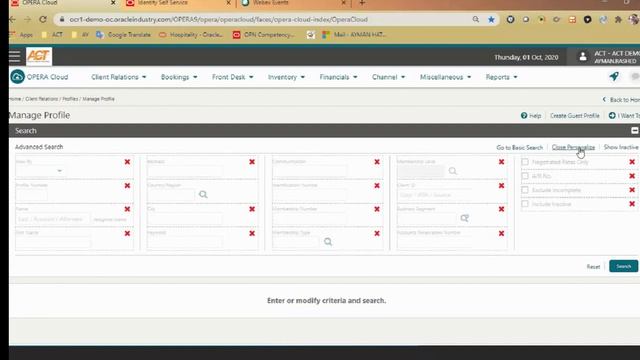Viewport: 640px width, 360px height.
Task: Go to Profiles in the breadcrumb
Action: 70,99
